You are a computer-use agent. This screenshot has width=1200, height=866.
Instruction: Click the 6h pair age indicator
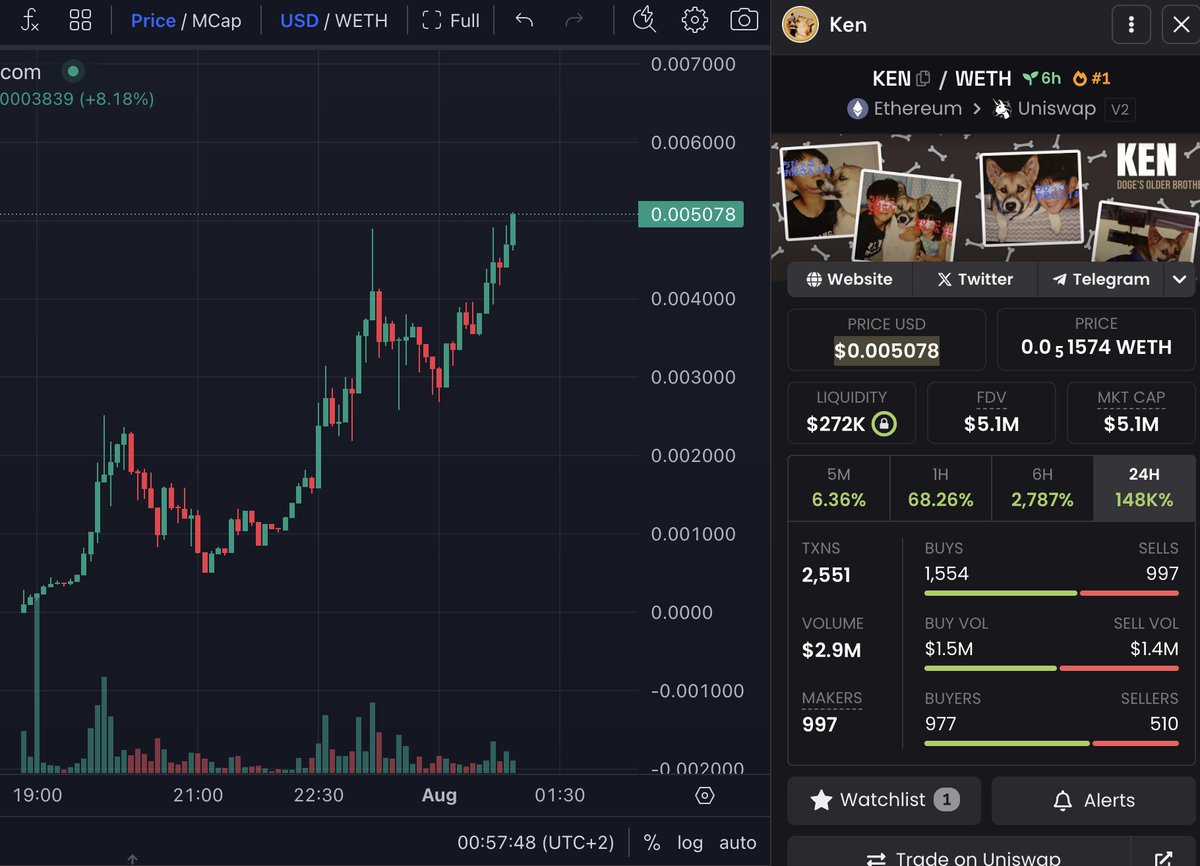click(x=1041, y=78)
